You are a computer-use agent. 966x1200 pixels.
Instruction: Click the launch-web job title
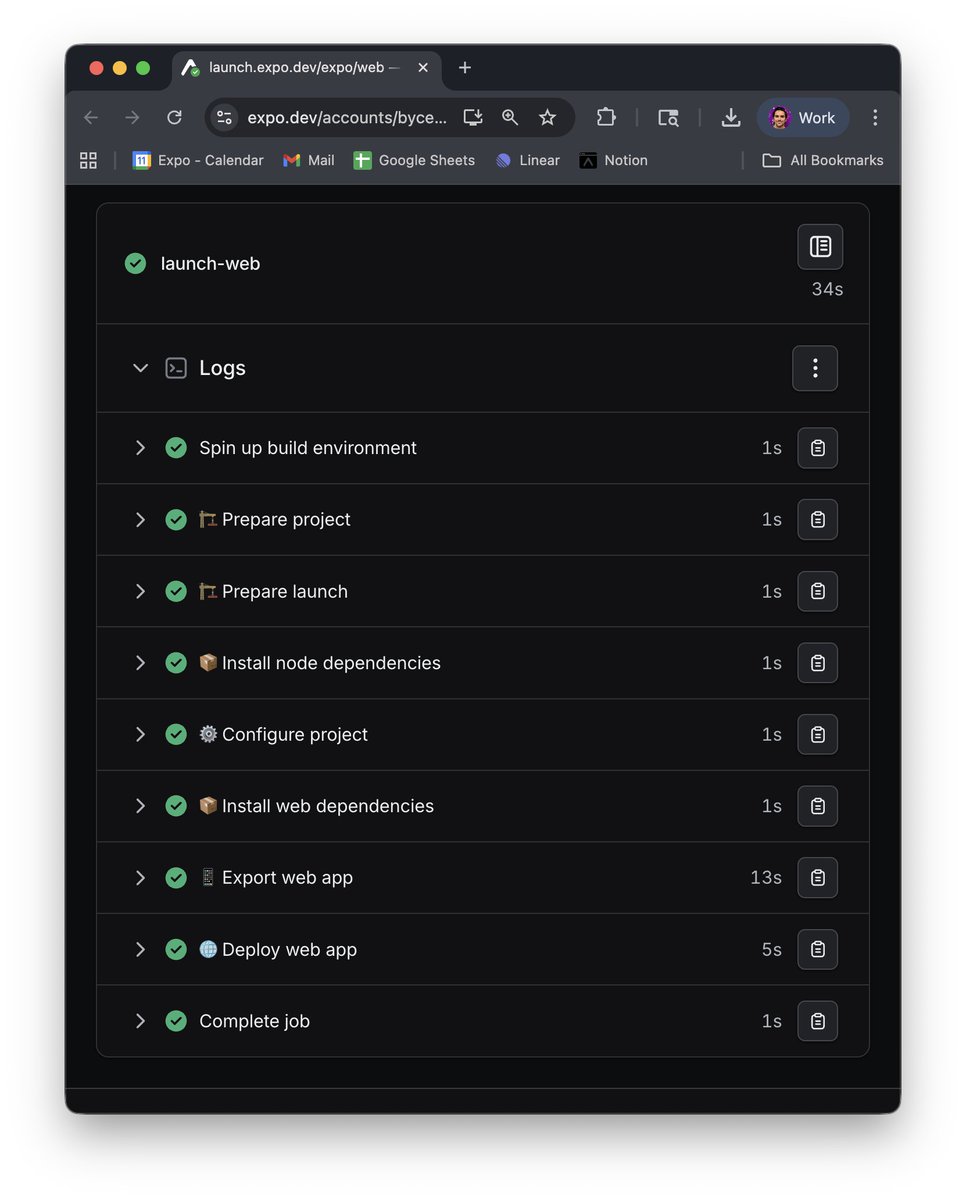[x=210, y=264]
